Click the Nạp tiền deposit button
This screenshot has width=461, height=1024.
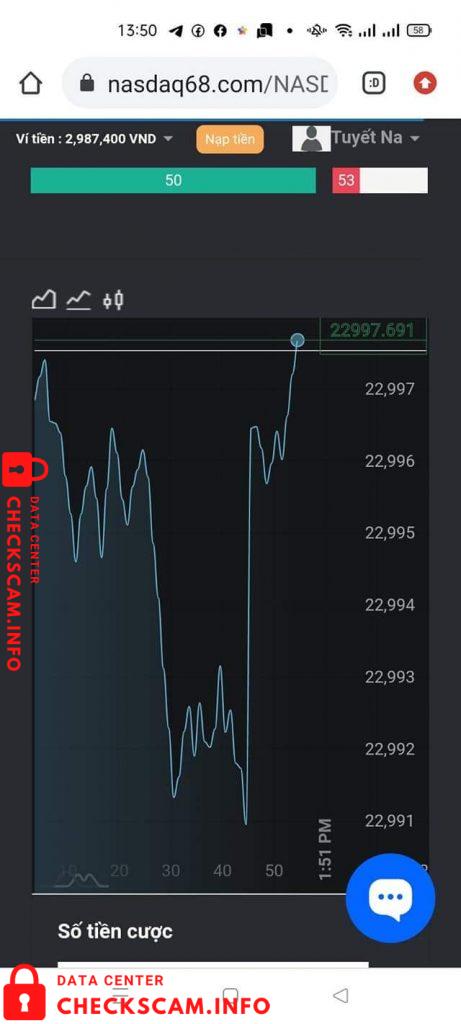click(230, 139)
